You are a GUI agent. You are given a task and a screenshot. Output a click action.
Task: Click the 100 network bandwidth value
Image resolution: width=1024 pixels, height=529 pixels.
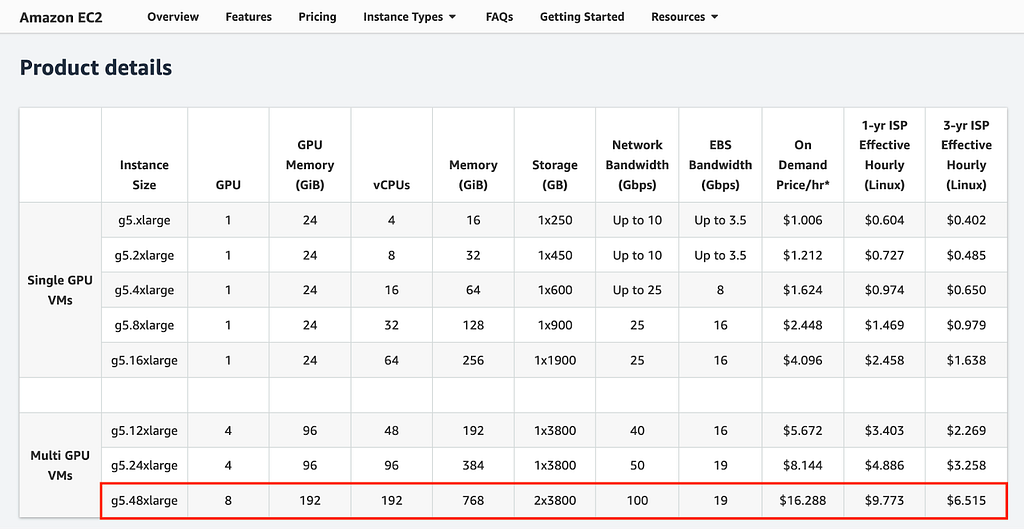click(637, 501)
